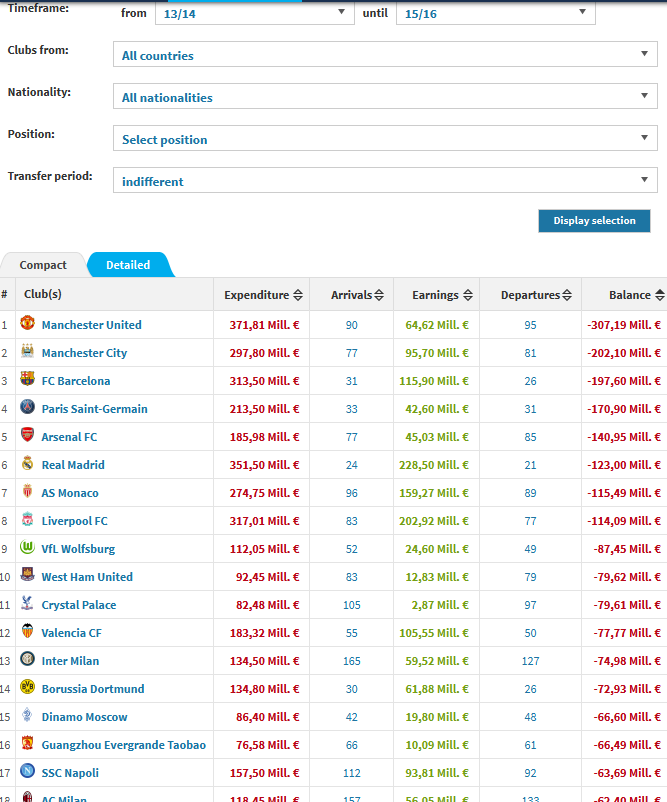The width and height of the screenshot is (667, 802).
Task: Open the All countries dropdown
Action: click(385, 55)
